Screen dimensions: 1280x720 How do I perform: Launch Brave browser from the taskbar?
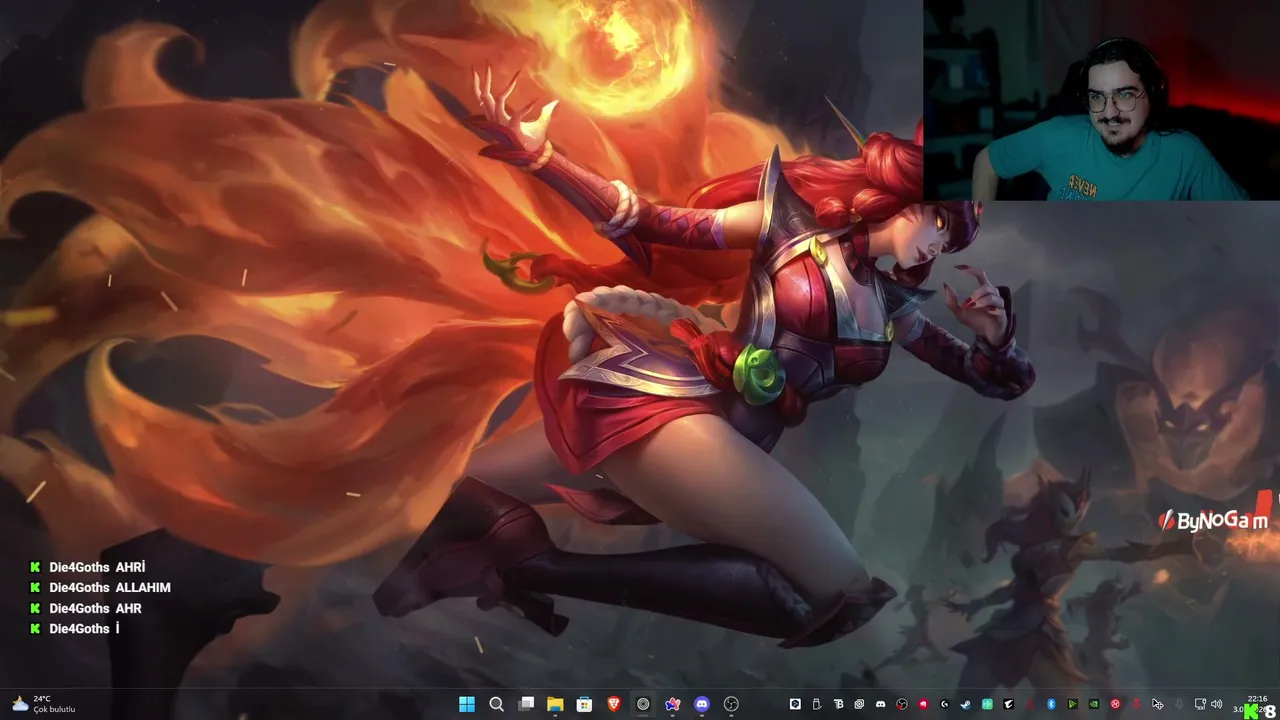(x=614, y=704)
